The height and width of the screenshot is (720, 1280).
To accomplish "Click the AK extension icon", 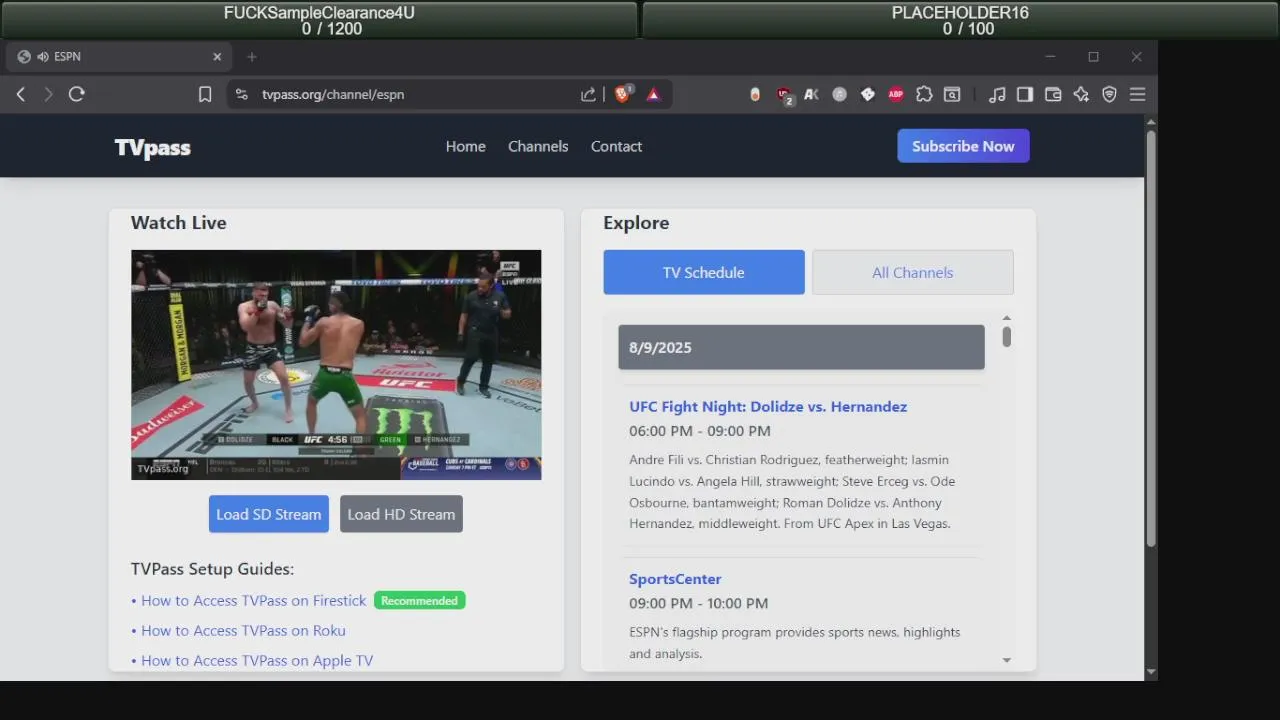I will (x=811, y=94).
